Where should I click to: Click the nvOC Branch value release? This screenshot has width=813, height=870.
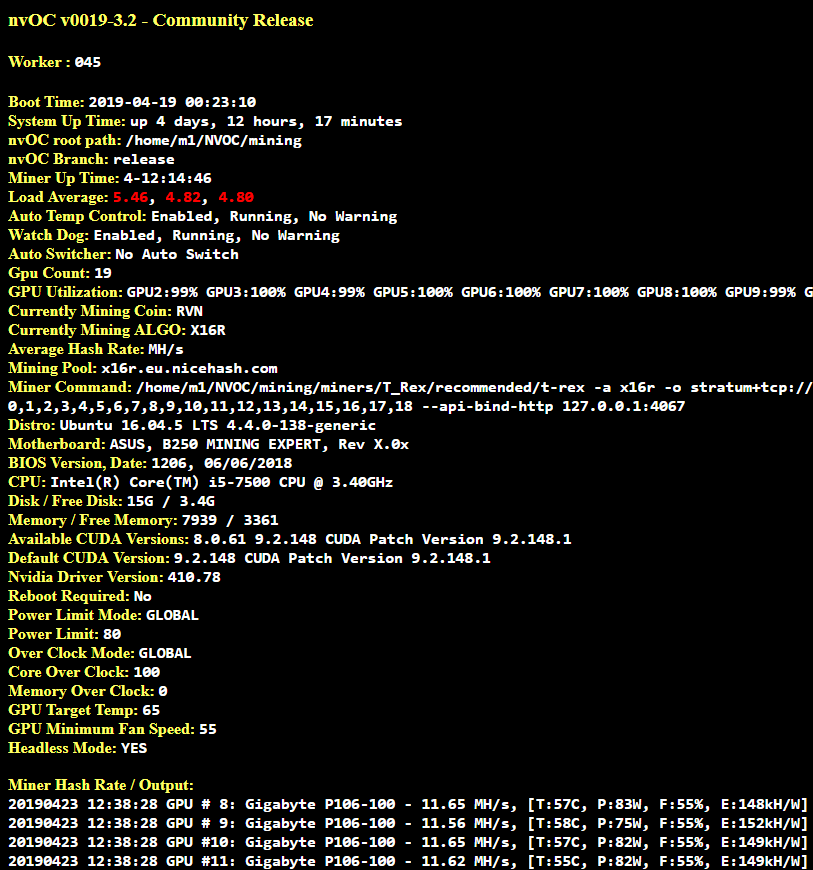coord(144,159)
